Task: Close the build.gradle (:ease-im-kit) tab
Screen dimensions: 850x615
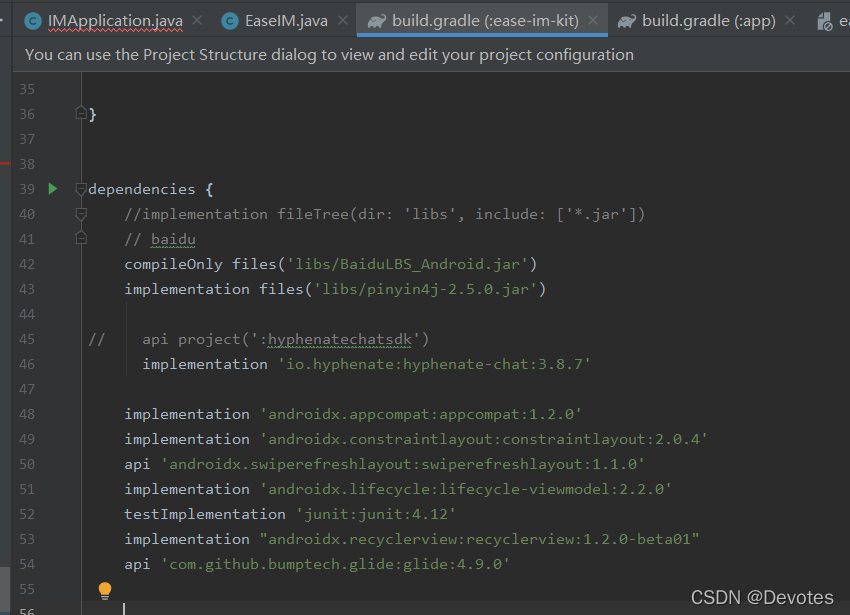Action: coord(593,21)
